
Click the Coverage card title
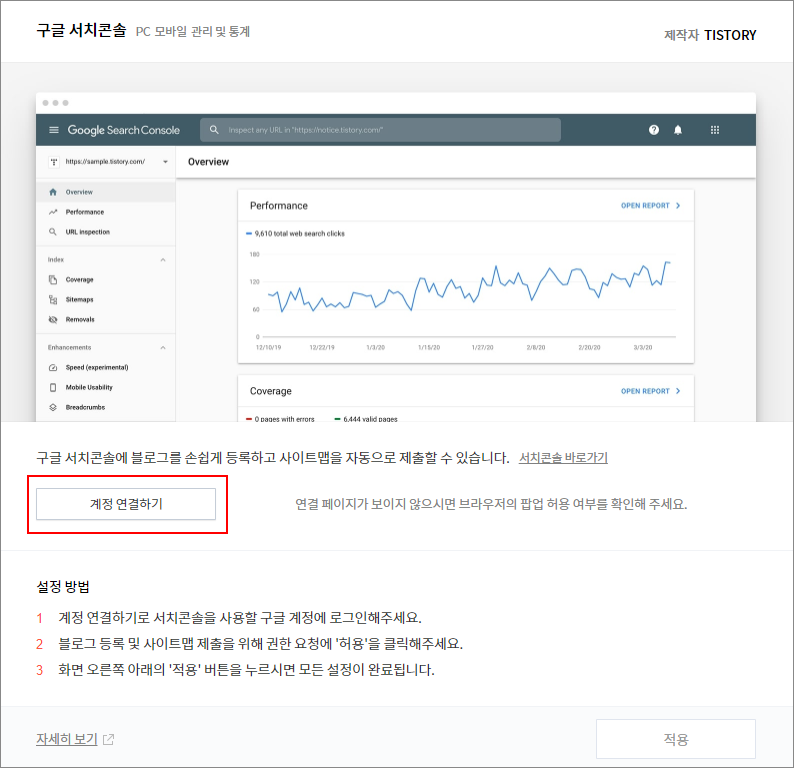[270, 391]
